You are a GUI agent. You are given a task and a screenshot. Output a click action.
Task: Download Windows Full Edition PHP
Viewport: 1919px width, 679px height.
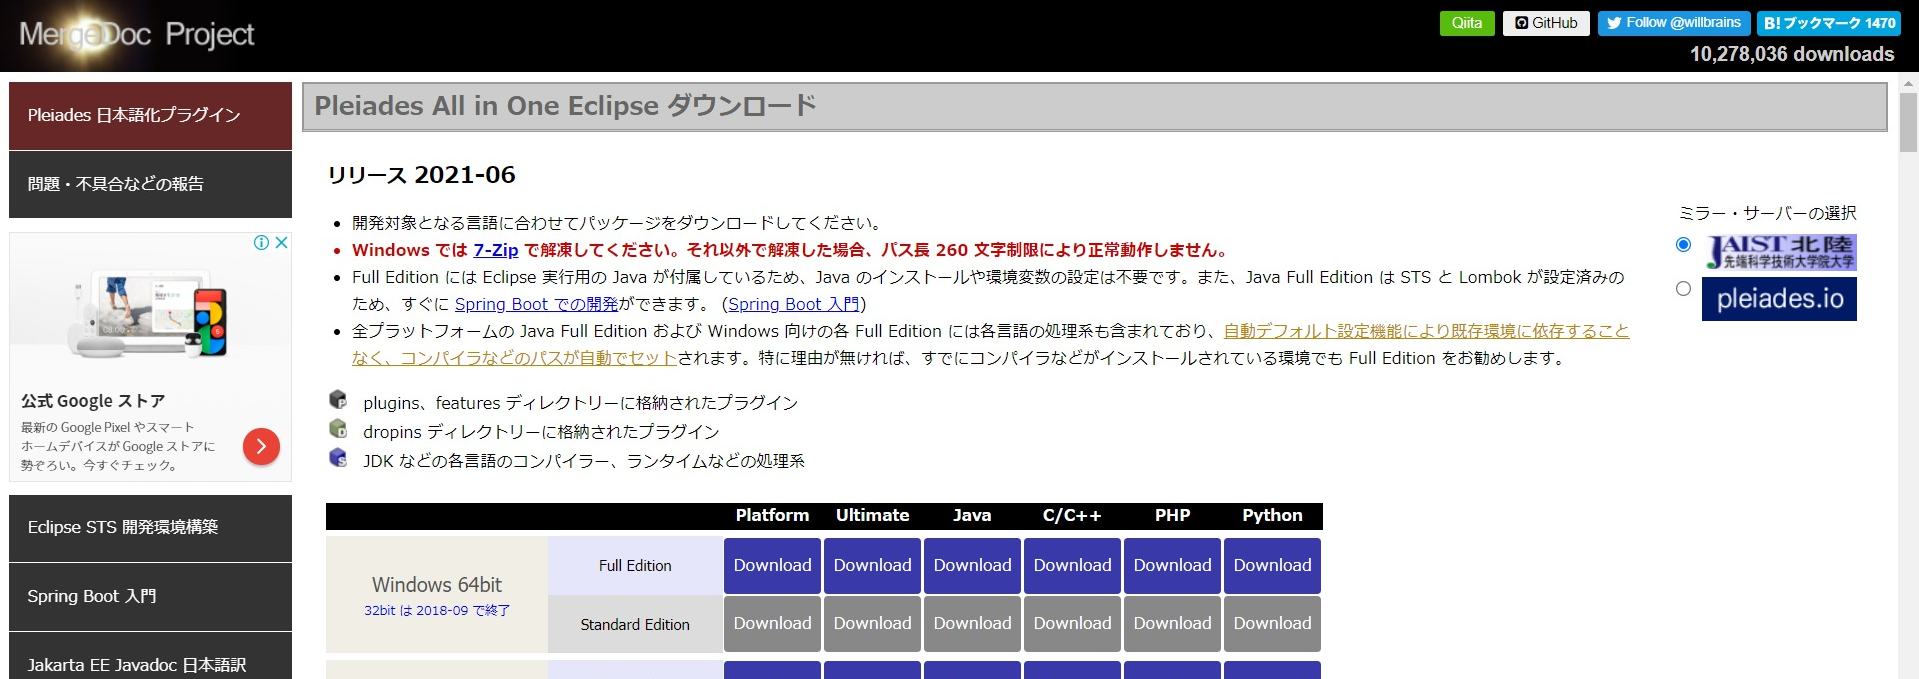pos(1172,566)
